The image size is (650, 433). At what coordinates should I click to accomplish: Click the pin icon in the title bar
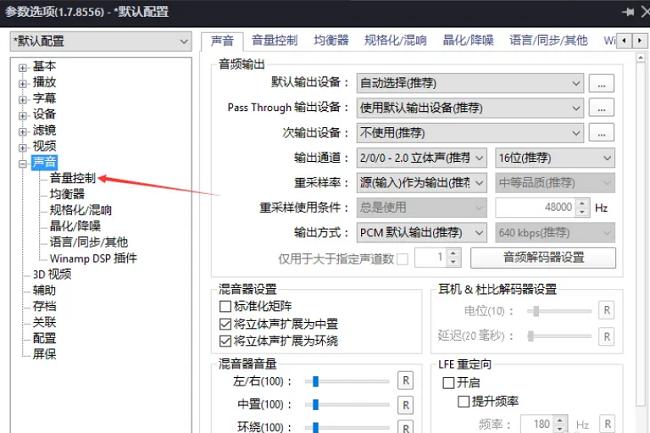coord(628,11)
